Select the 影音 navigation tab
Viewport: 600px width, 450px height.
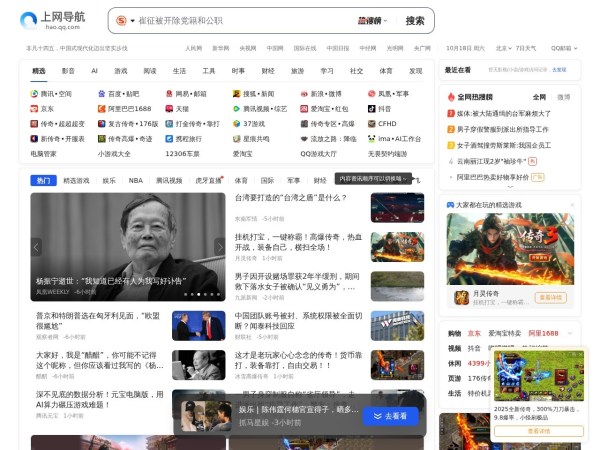[68, 71]
